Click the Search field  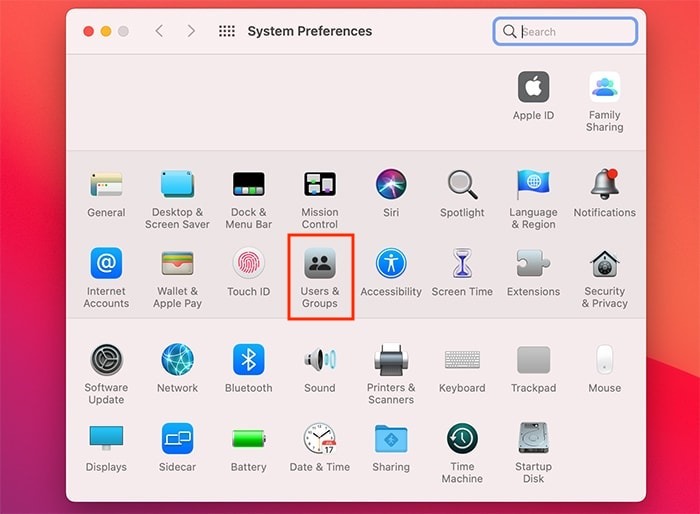coord(565,31)
